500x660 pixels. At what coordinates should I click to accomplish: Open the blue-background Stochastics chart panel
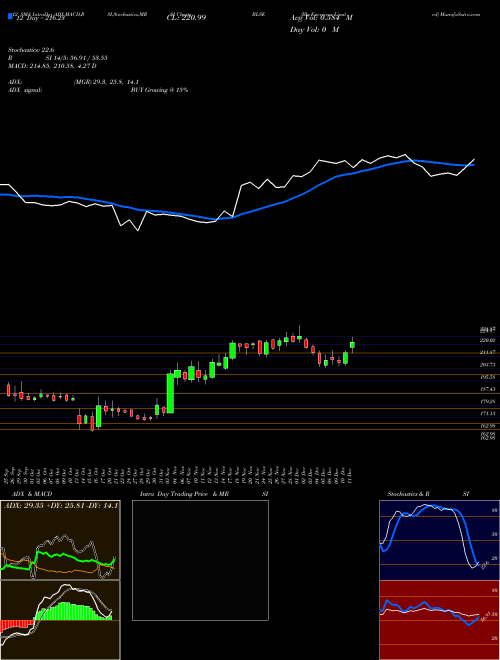click(439, 540)
